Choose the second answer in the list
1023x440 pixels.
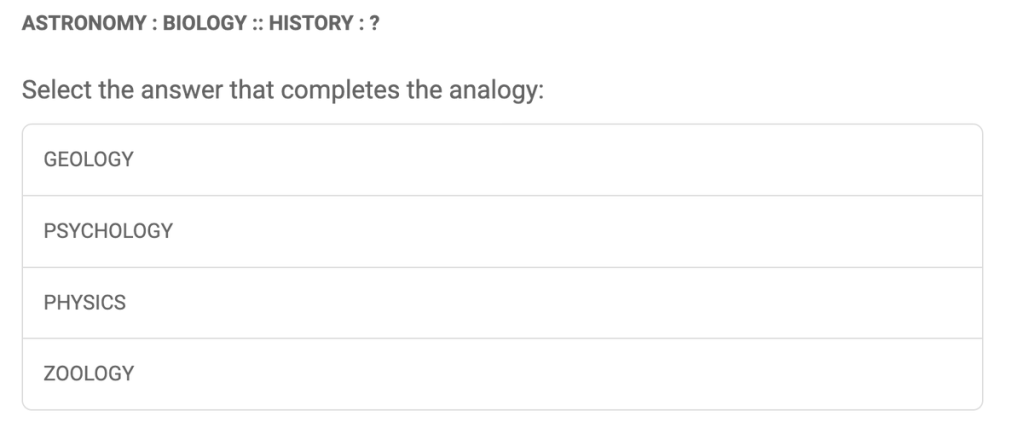click(x=502, y=231)
